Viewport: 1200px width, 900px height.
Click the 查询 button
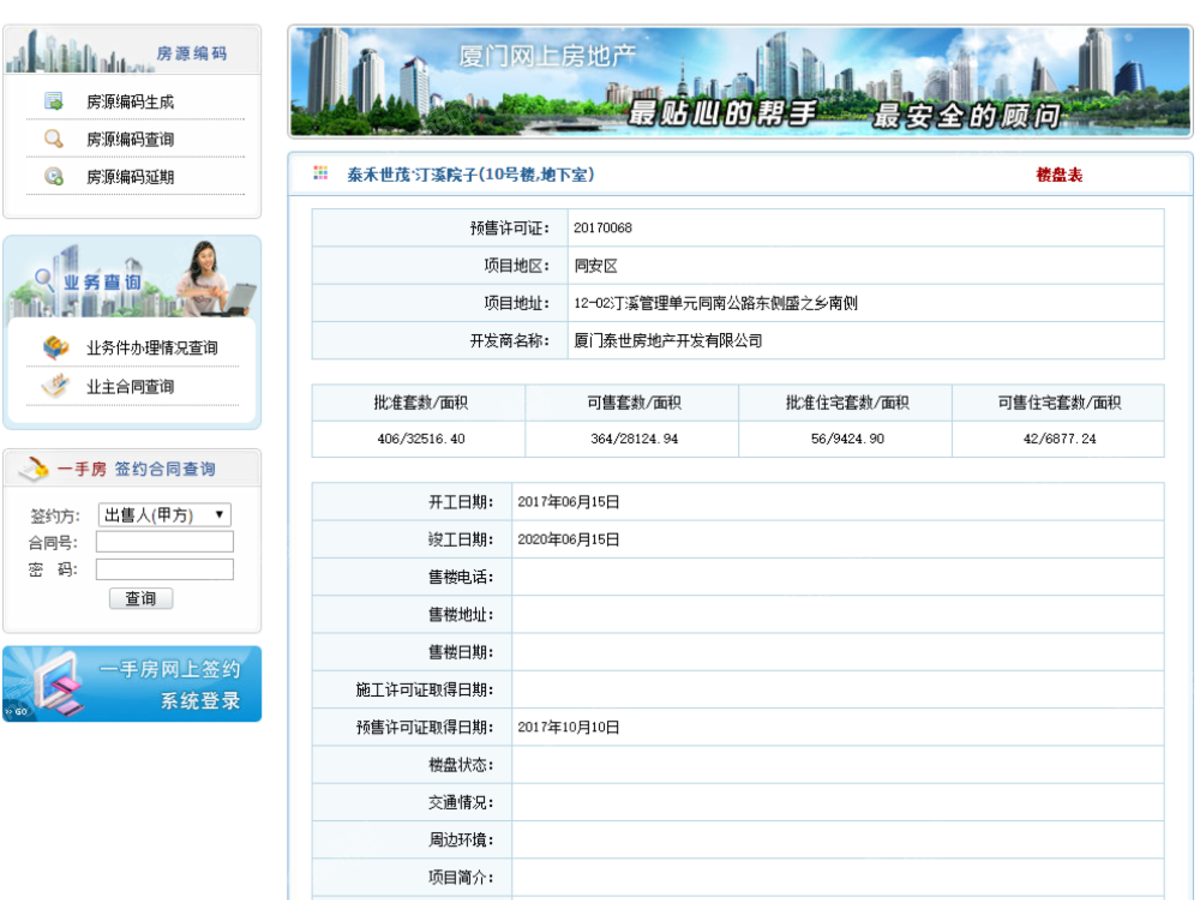(x=141, y=598)
